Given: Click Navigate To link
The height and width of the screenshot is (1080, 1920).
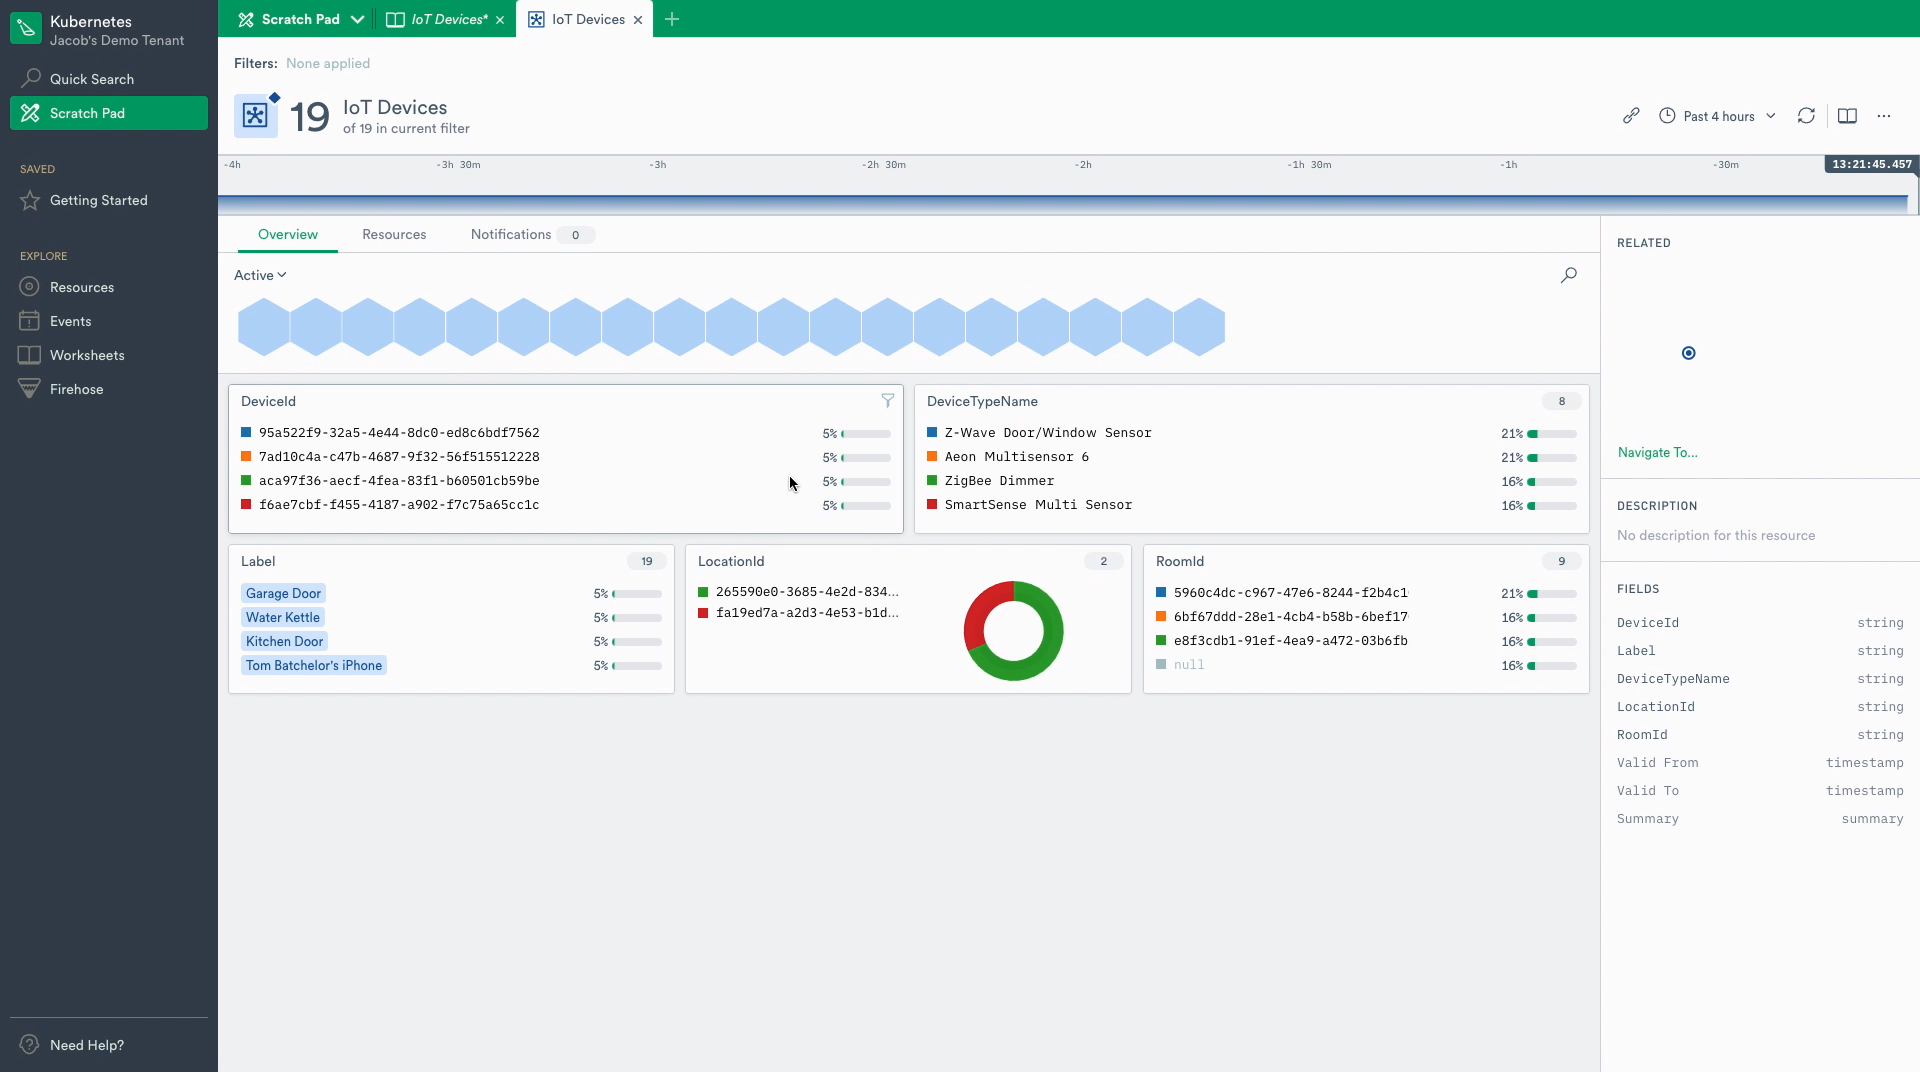Looking at the screenshot, I should (x=1658, y=453).
